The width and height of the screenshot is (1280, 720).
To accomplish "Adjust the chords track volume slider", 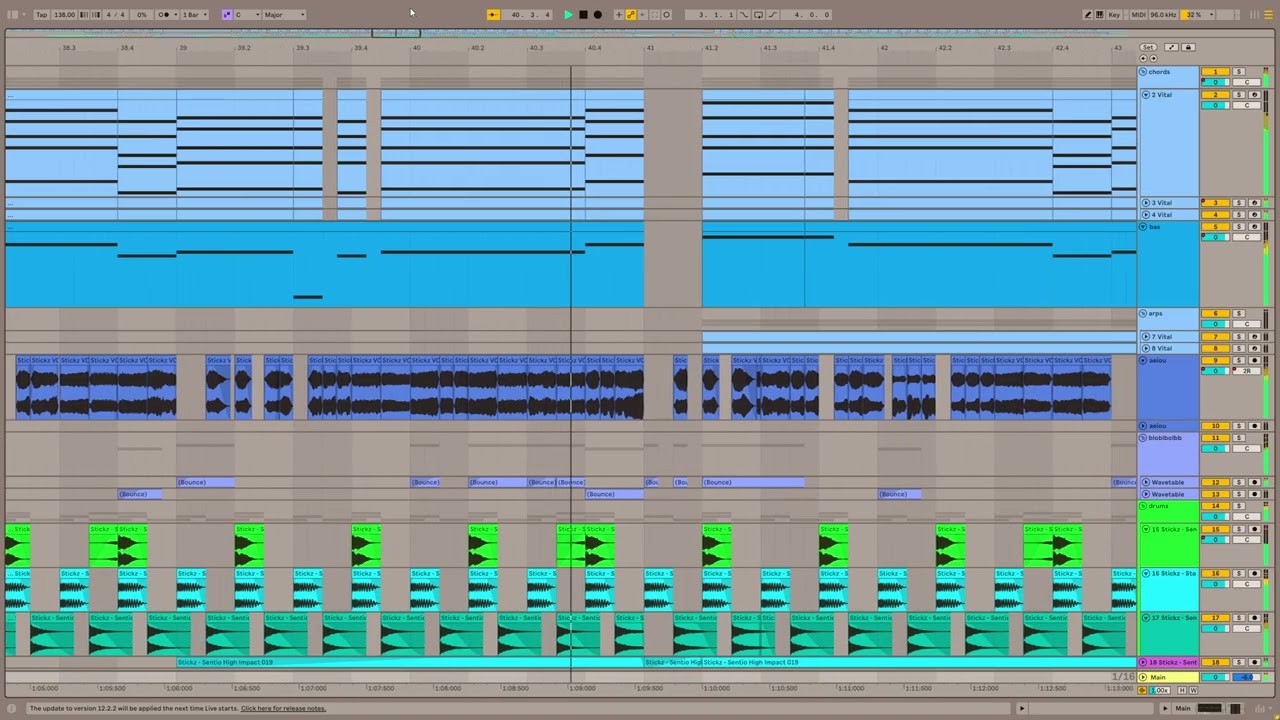I will [x=1215, y=82].
